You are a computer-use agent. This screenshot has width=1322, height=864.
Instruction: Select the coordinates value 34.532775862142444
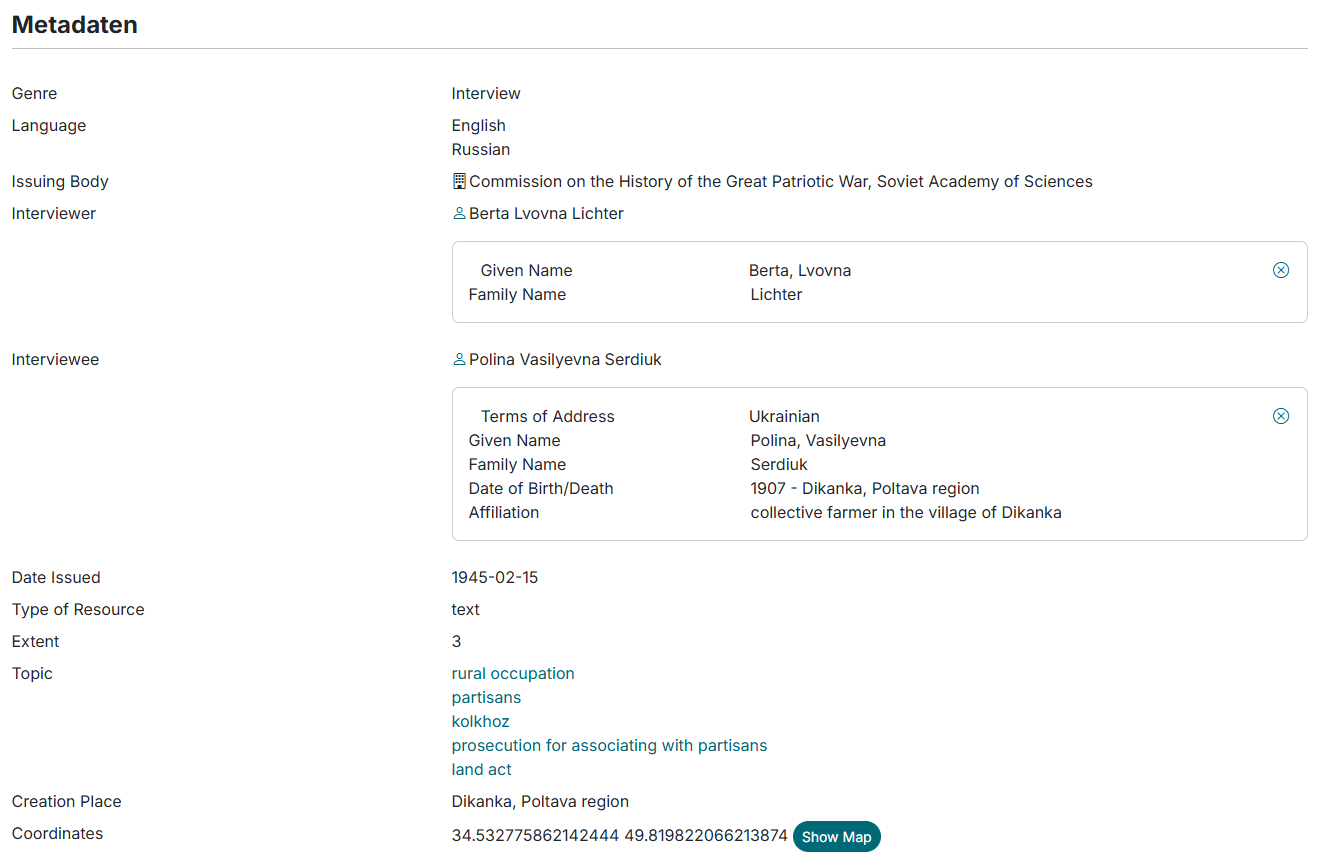(535, 835)
